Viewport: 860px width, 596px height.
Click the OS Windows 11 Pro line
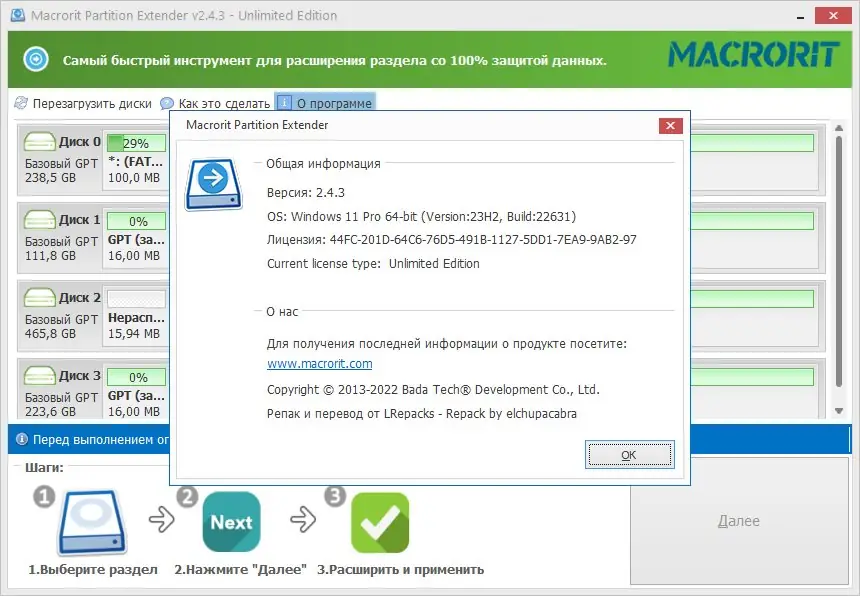coord(421,217)
